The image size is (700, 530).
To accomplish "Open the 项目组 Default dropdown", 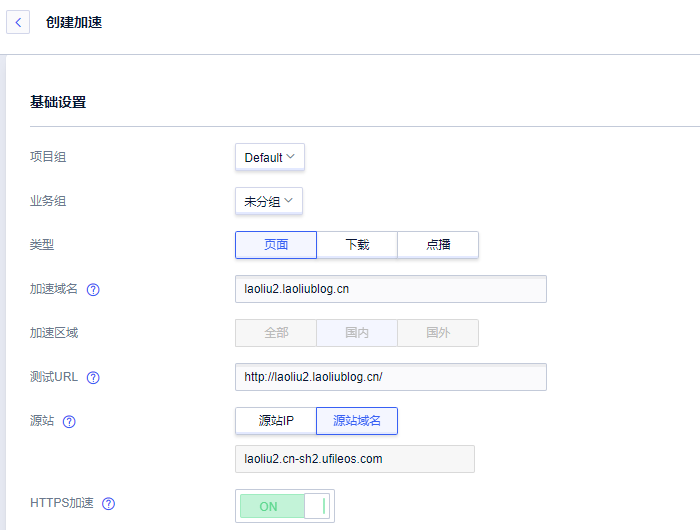I will (270, 157).
